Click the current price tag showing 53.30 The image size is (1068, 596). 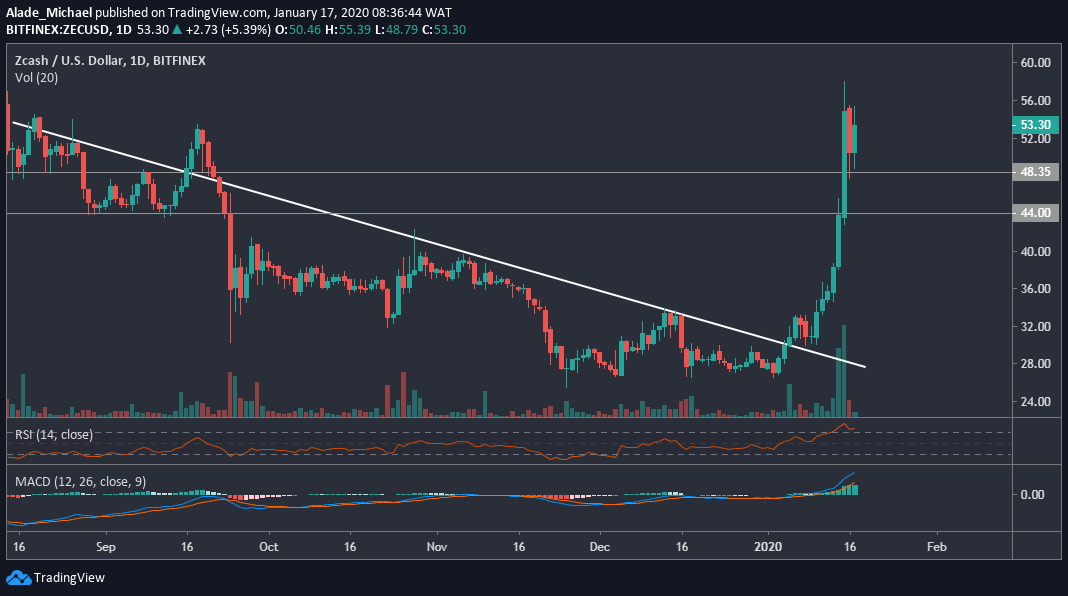(x=1034, y=124)
